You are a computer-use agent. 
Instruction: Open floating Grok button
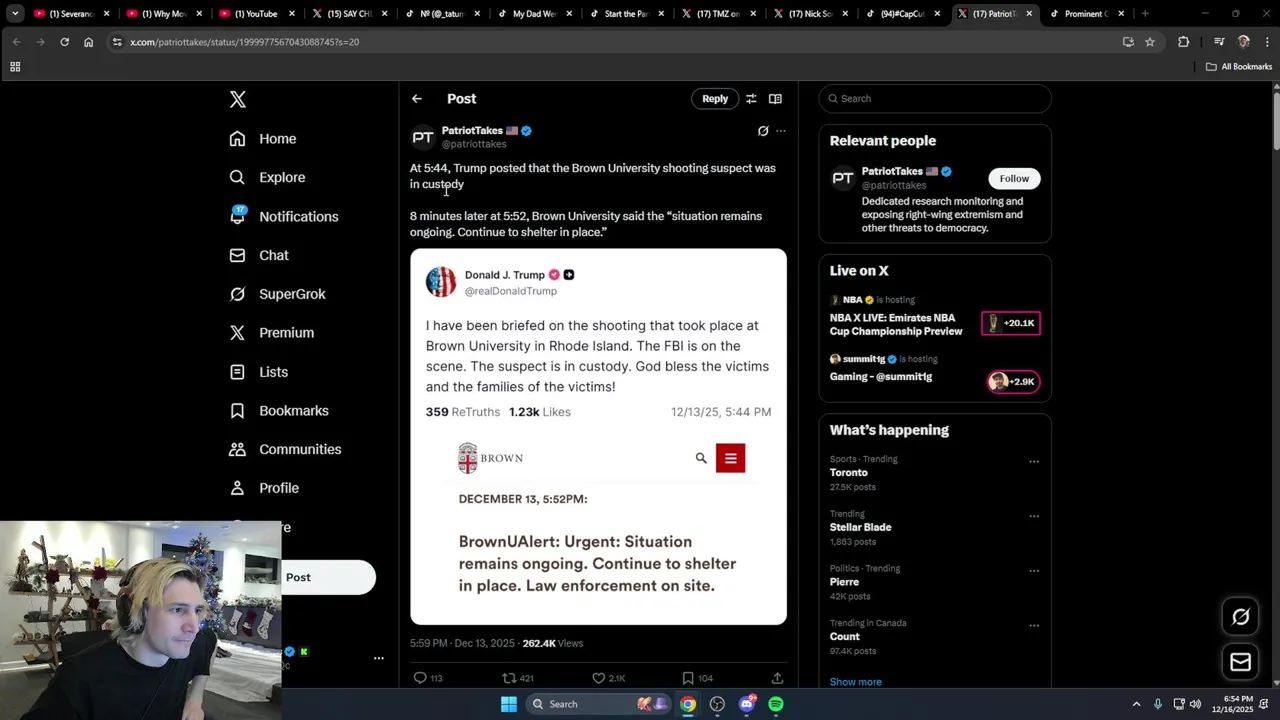tap(1240, 617)
